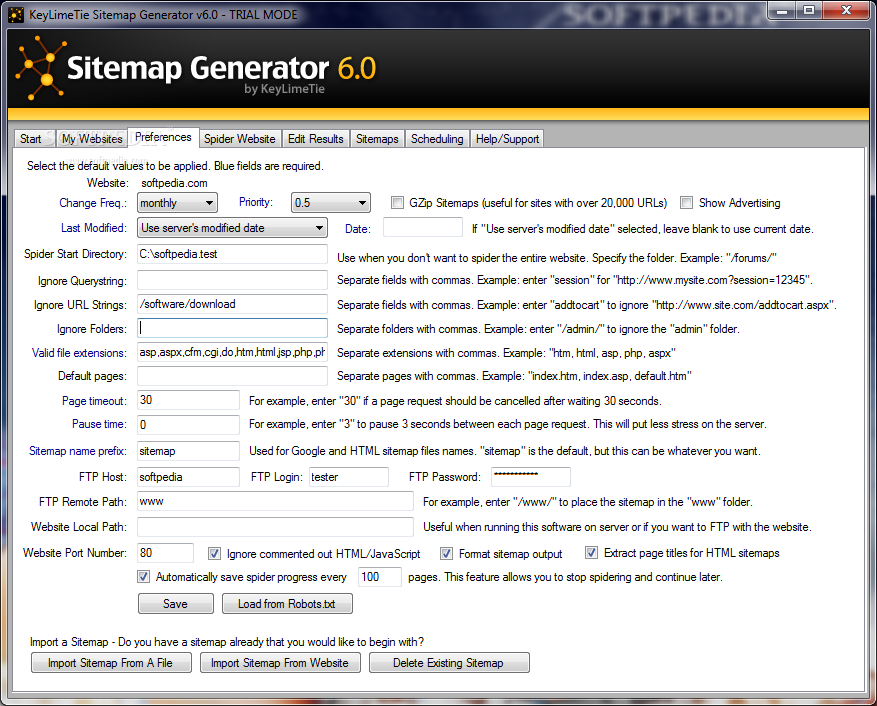
Task: Click the FTP Password field
Action: pyautogui.click(x=531, y=477)
